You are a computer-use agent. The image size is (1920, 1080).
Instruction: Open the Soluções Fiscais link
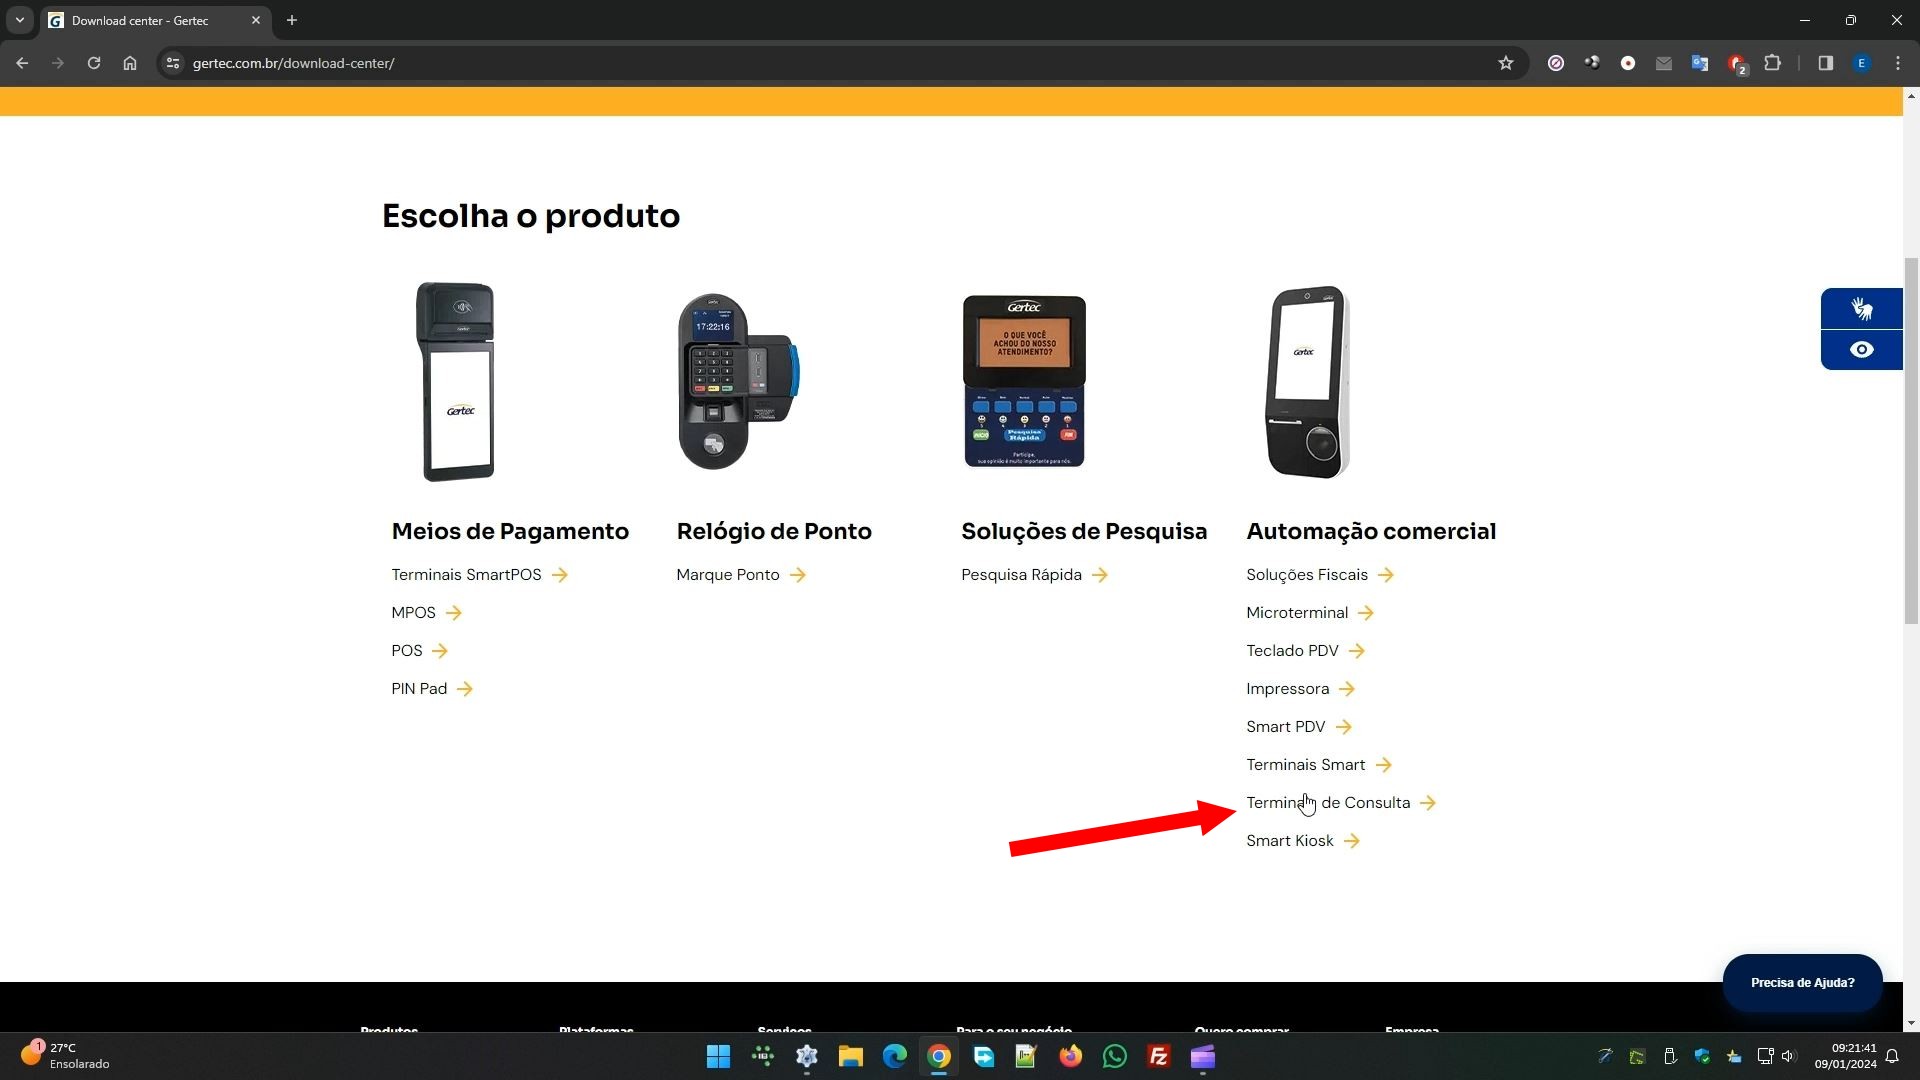click(1319, 575)
